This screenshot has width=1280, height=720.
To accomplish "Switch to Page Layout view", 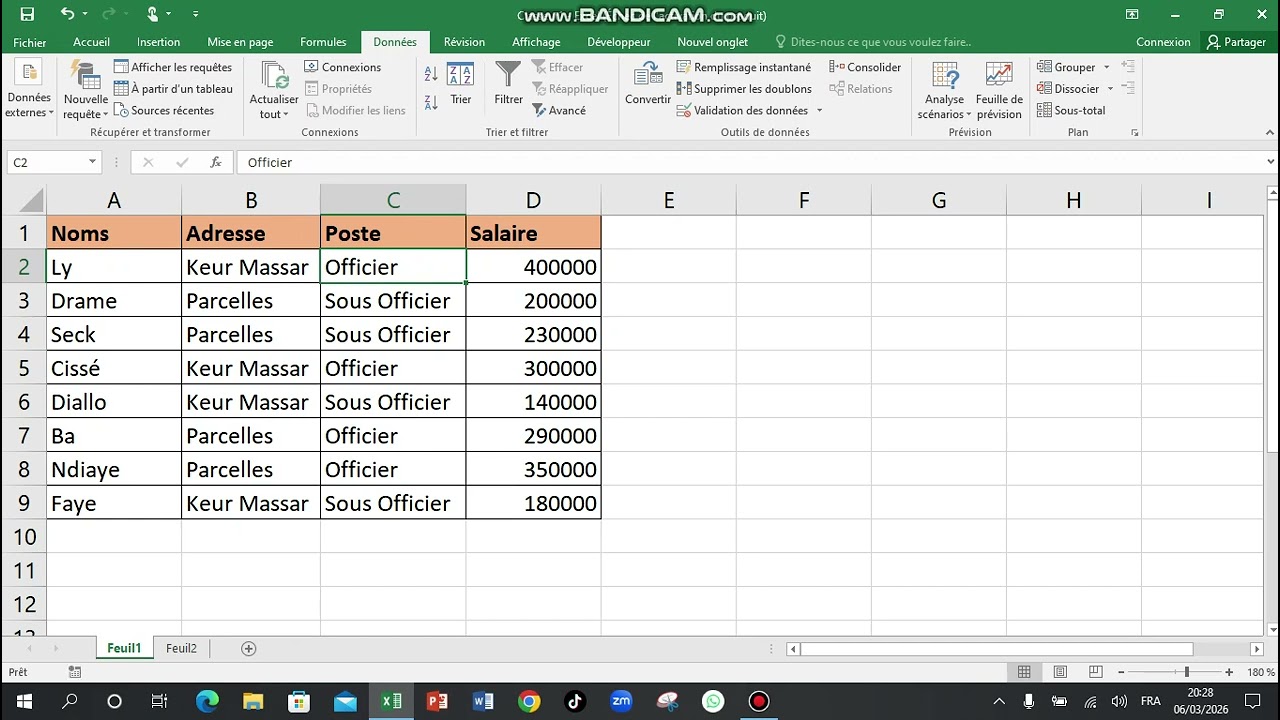I will [1060, 672].
